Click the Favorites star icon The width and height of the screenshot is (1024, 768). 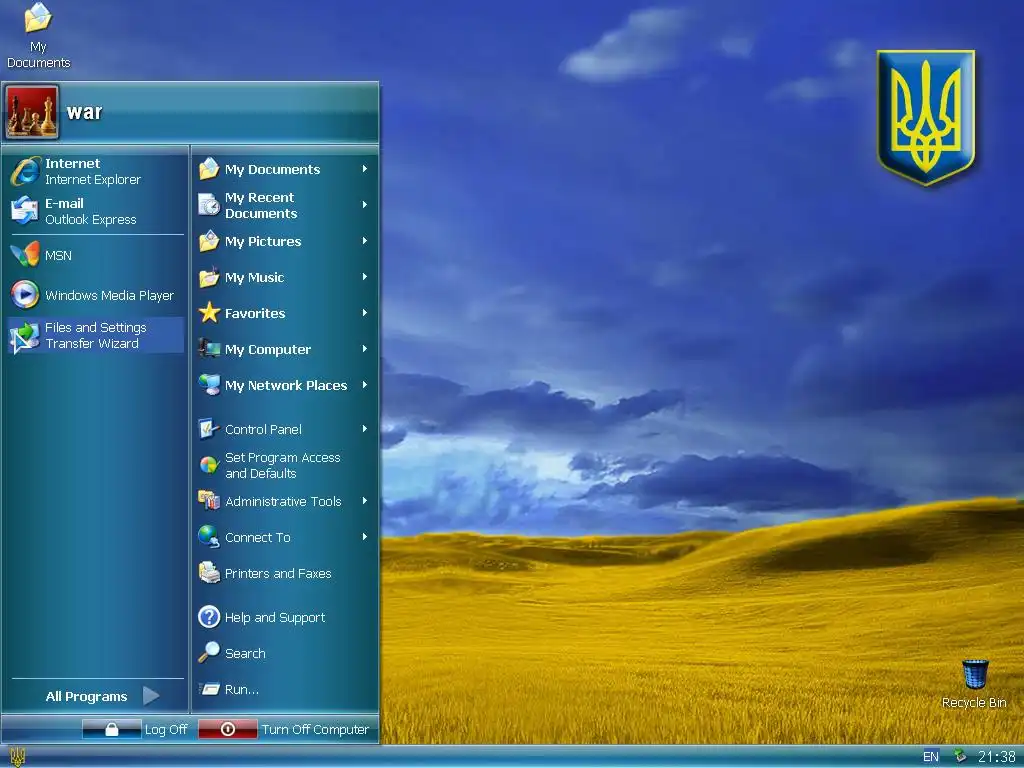click(x=209, y=313)
